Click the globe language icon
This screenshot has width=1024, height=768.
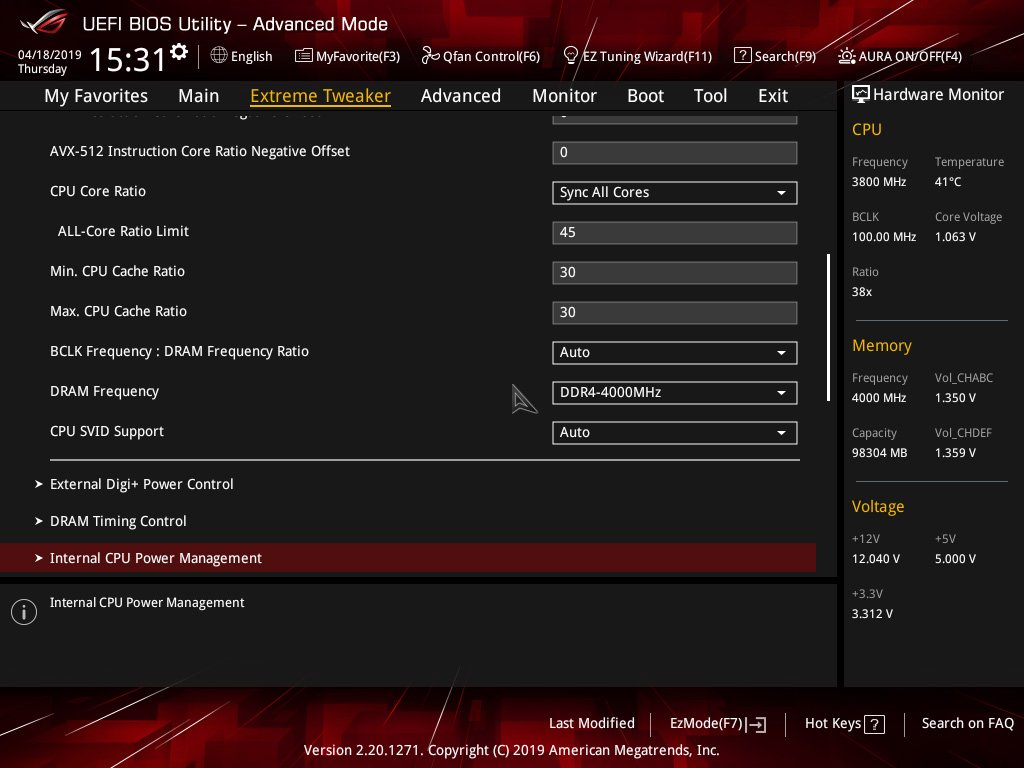(219, 56)
